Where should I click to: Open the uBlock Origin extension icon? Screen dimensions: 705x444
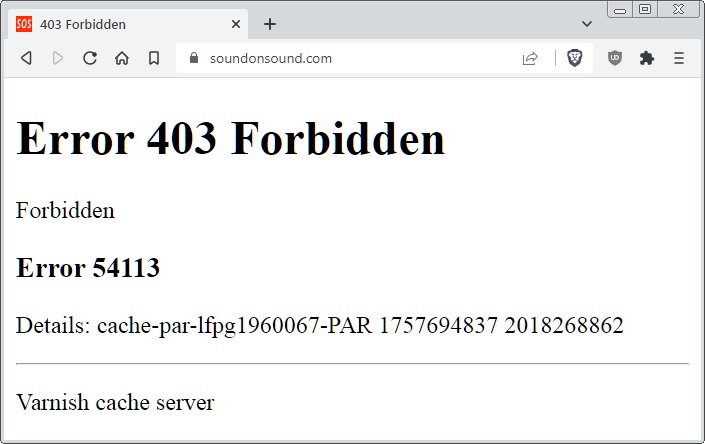coord(615,58)
